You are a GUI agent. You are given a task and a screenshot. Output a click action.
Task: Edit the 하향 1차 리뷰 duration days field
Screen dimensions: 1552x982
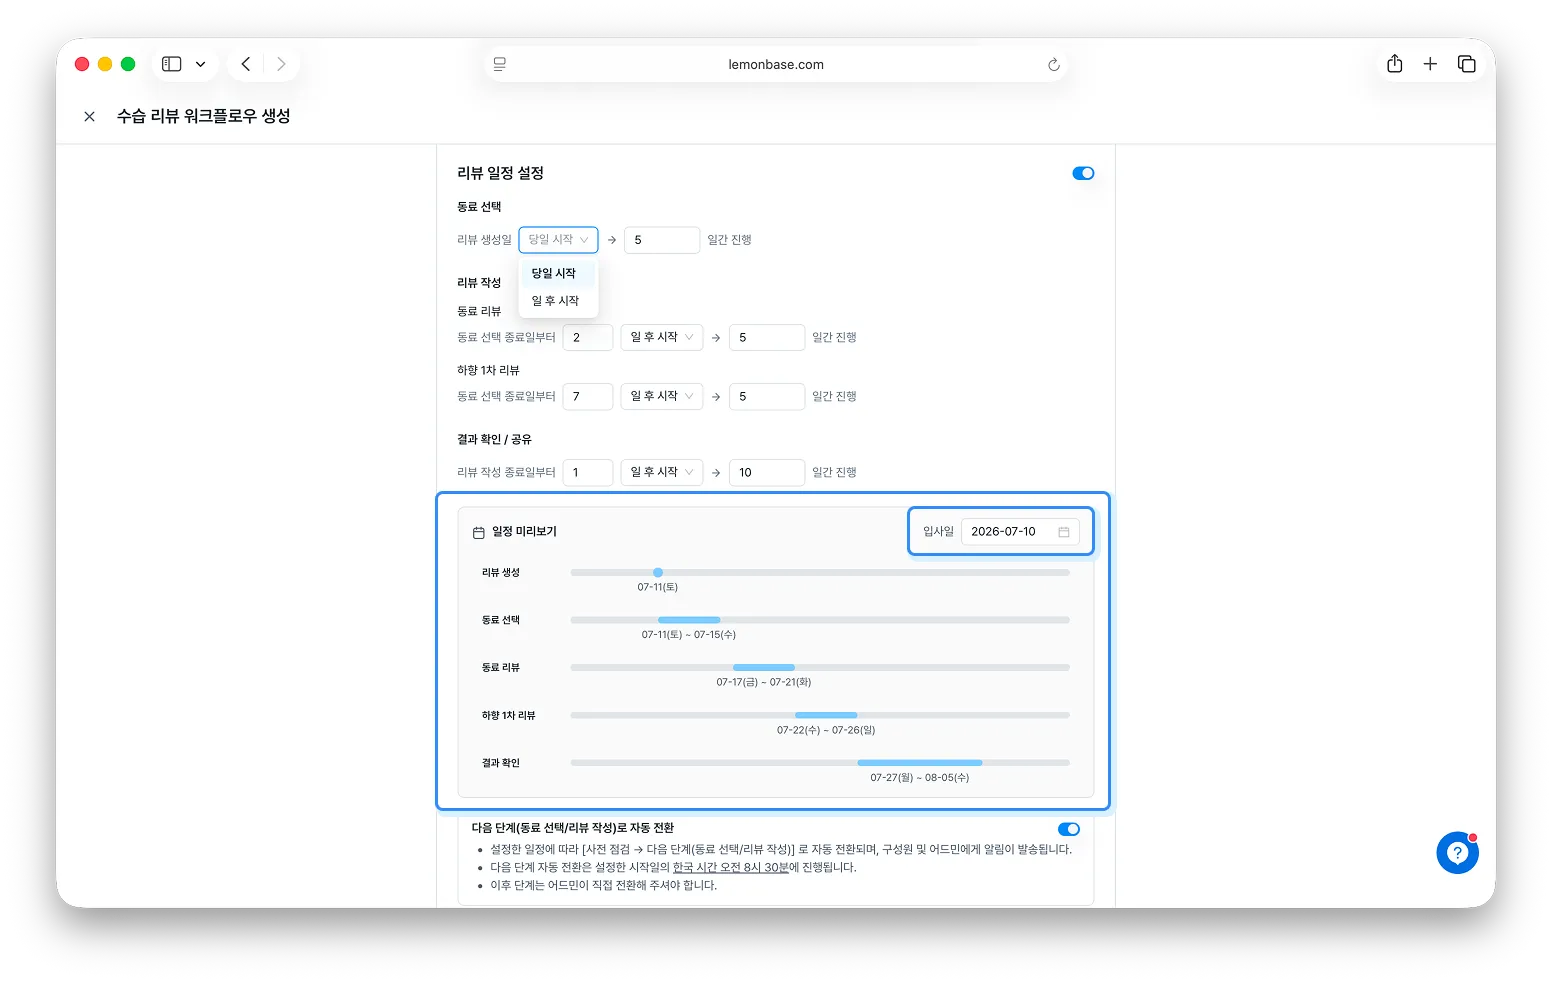[x=767, y=397]
